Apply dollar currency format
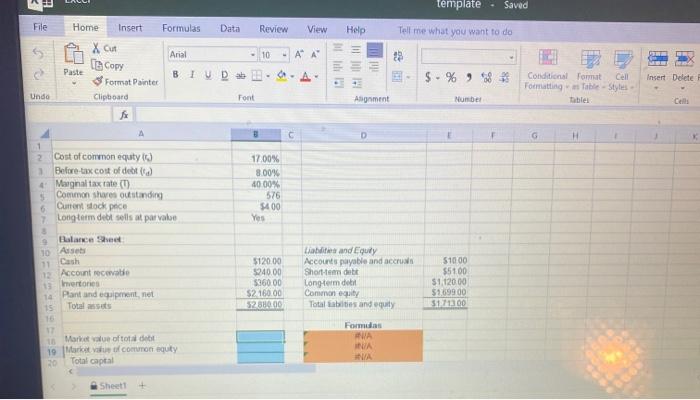This screenshot has height=400, width=700. (x=429, y=78)
